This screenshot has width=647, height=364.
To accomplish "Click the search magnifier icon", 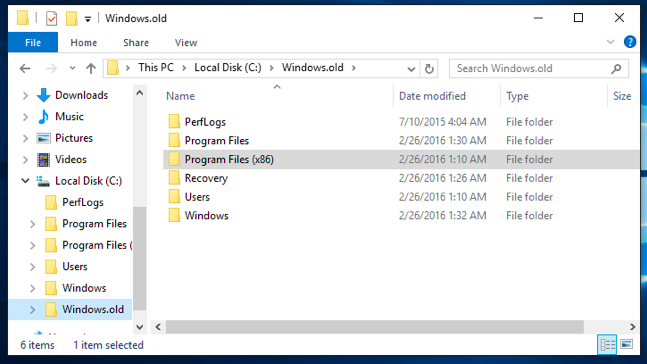I will [x=616, y=69].
